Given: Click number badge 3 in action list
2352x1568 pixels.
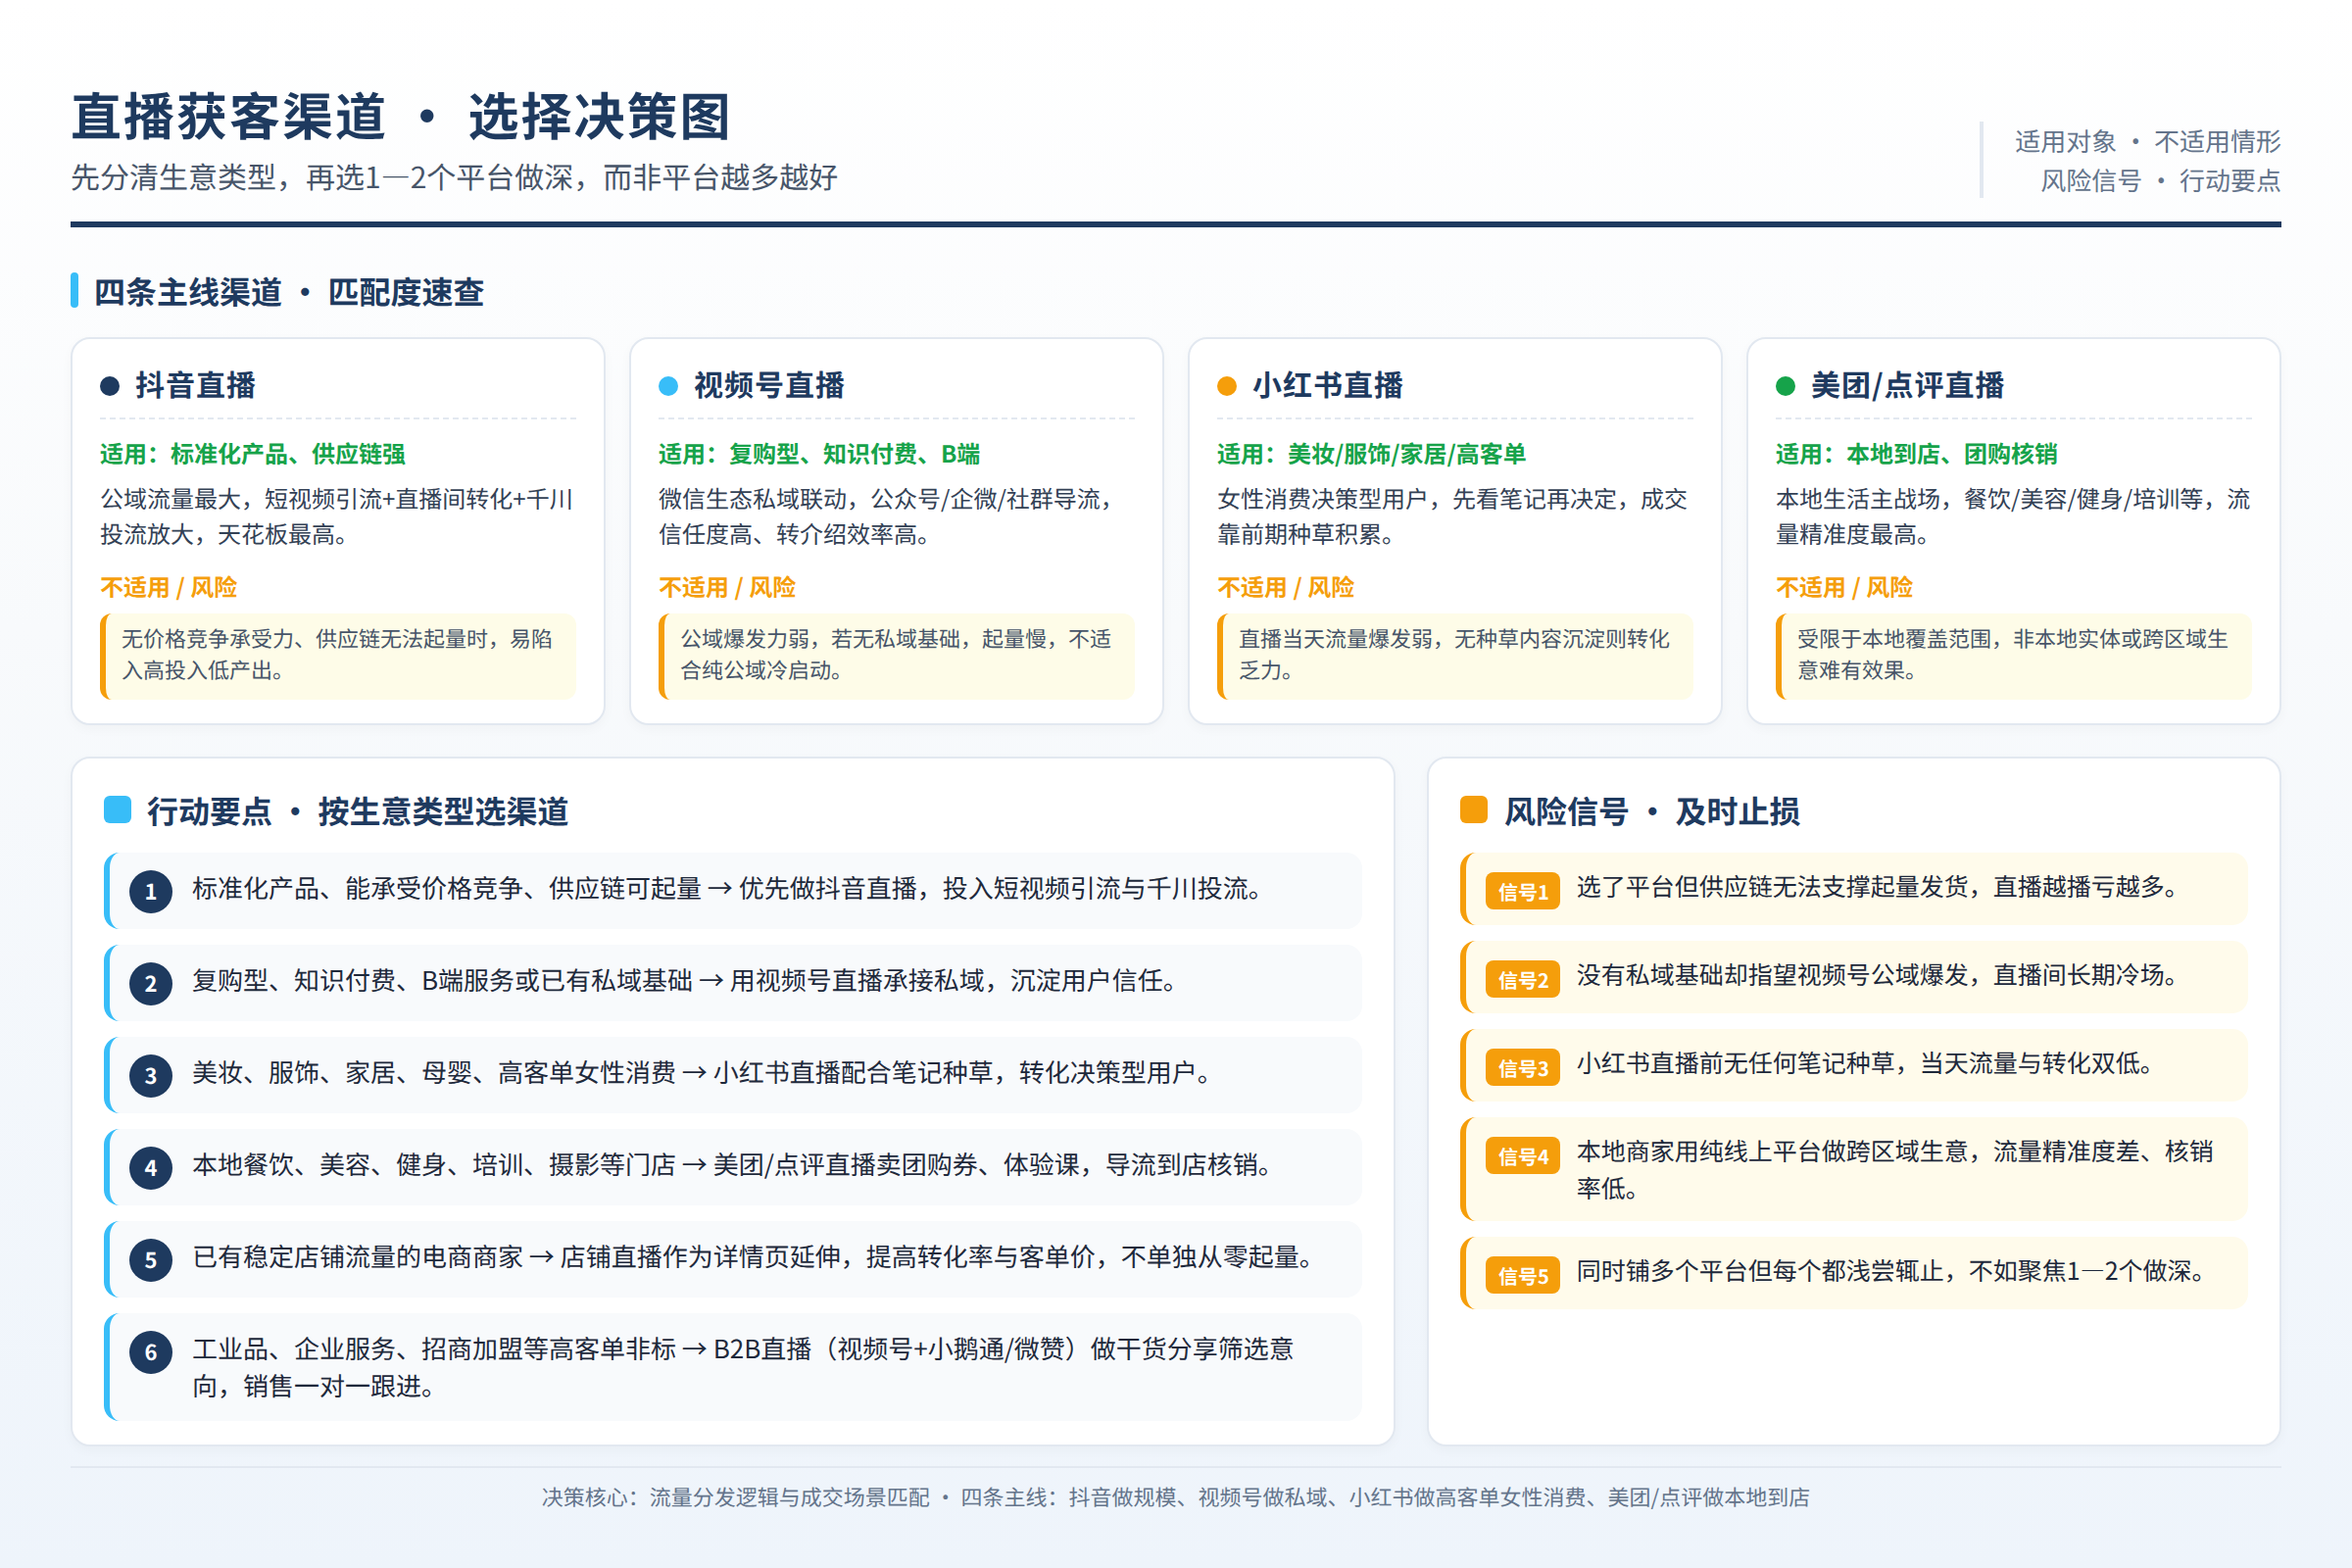Looking at the screenshot, I should 151,1075.
